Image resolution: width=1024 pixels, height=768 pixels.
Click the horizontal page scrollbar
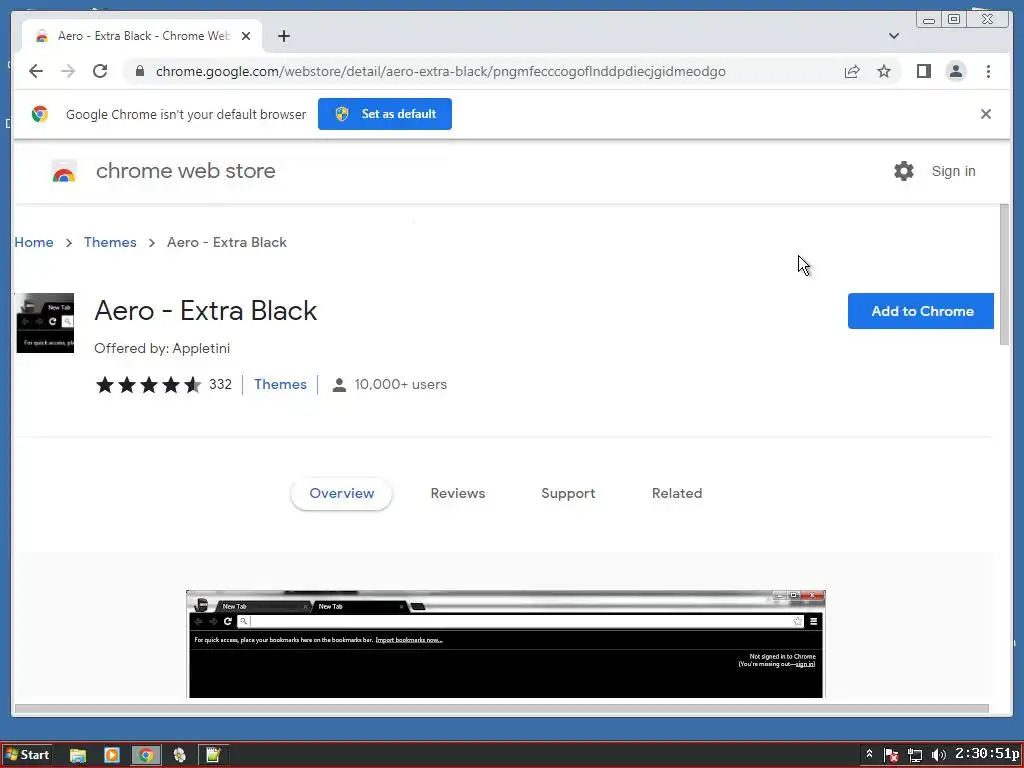(x=502, y=709)
